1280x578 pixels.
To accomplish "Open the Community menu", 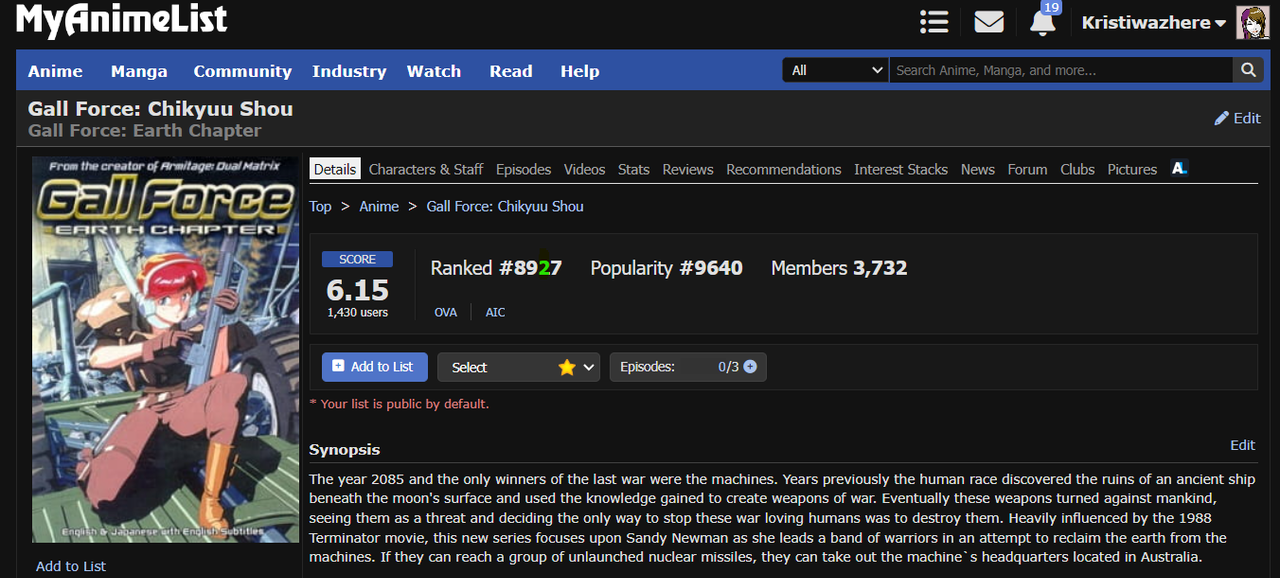I will (243, 71).
